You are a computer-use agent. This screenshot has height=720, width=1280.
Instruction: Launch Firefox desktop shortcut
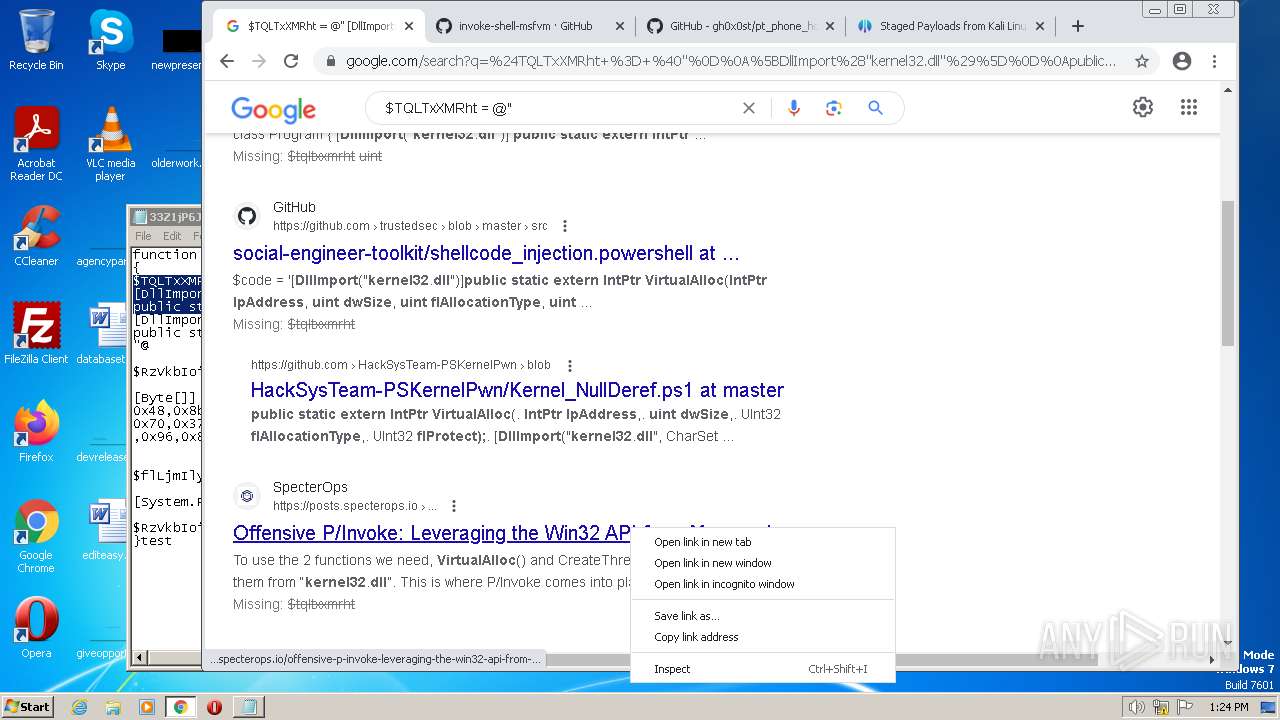pos(36,432)
